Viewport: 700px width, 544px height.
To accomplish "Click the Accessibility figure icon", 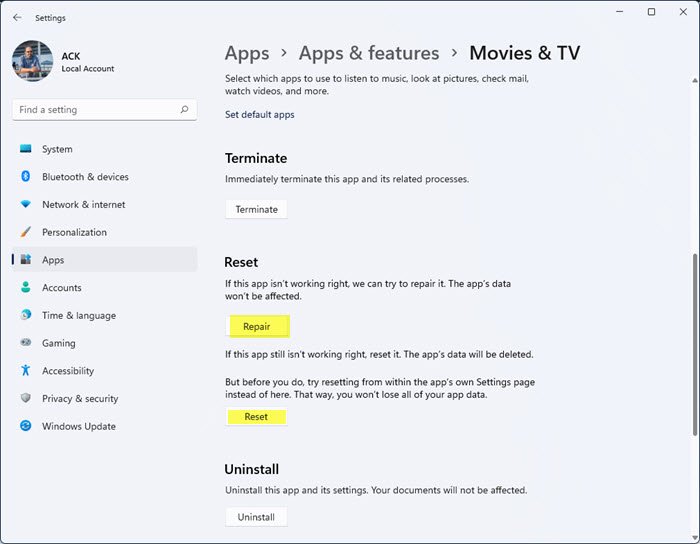I will pyautogui.click(x=26, y=371).
